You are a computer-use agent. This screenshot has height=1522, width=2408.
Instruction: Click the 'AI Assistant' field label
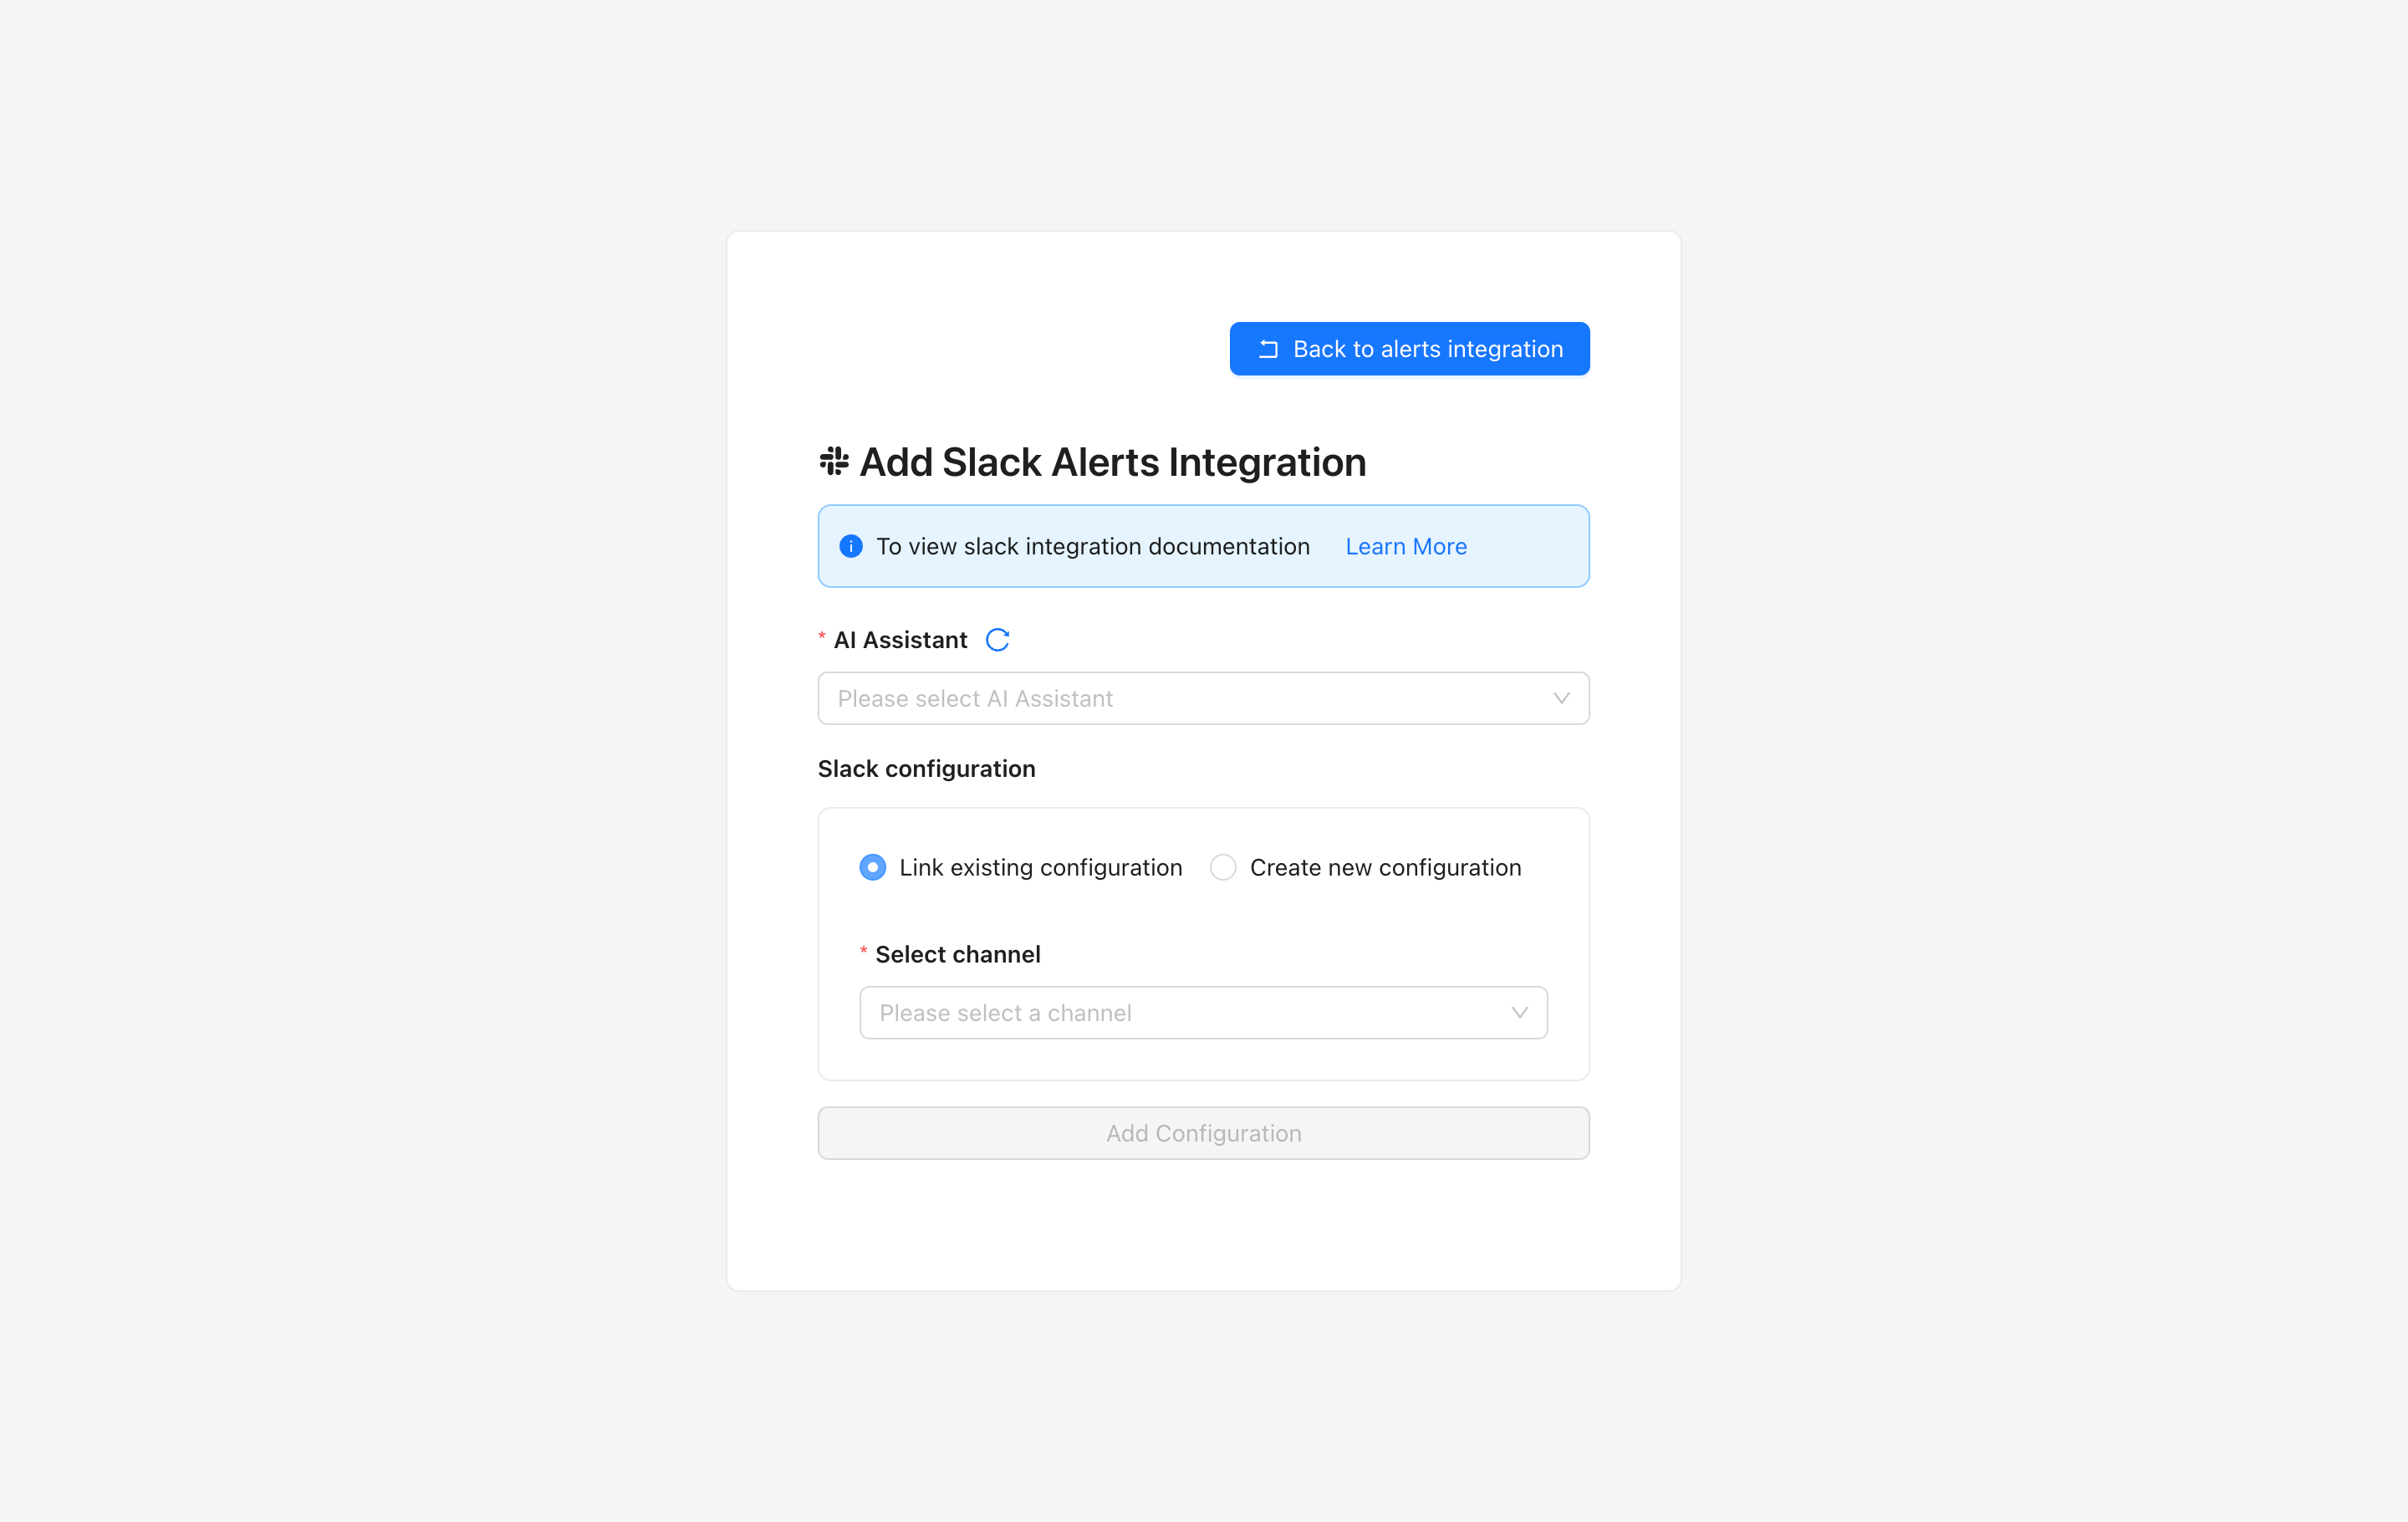[900, 640]
